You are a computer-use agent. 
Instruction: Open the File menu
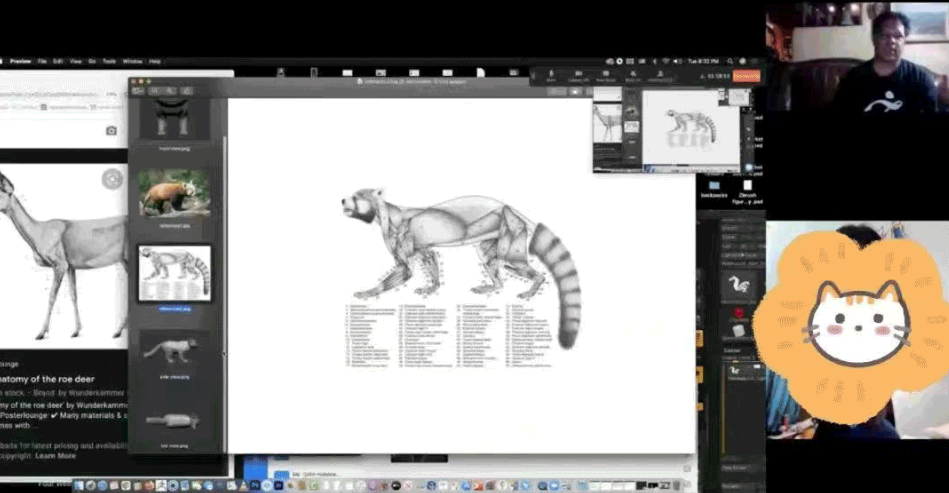[x=42, y=62]
